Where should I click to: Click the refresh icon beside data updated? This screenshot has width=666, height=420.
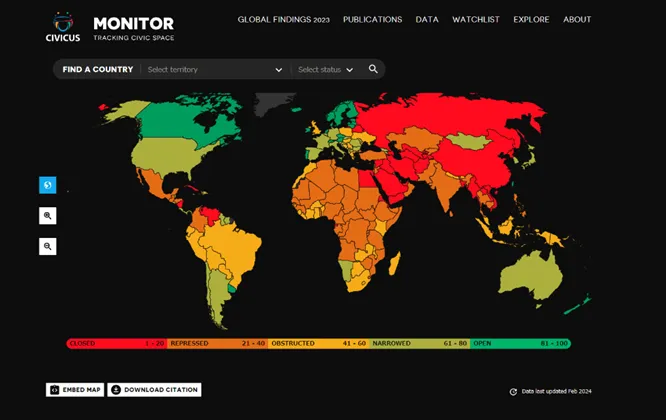coord(513,392)
